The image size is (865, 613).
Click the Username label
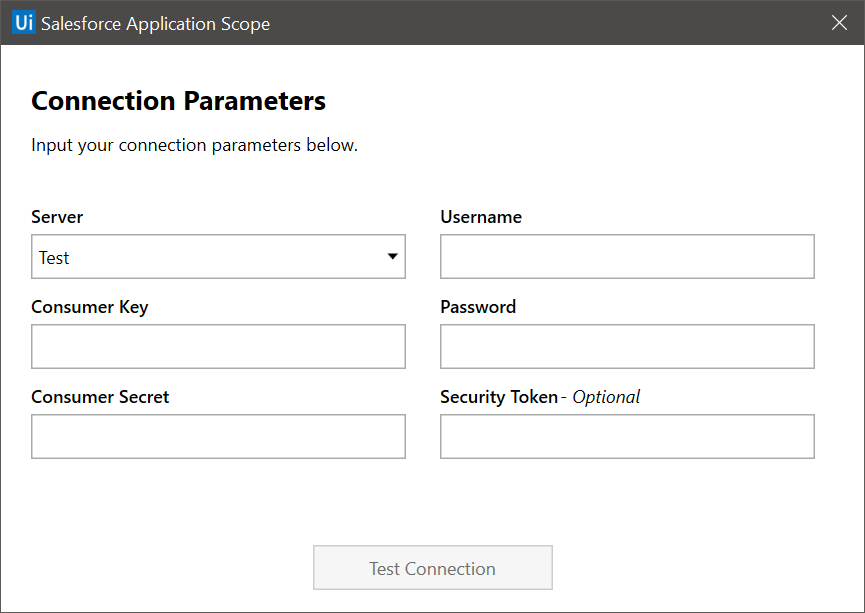pyautogui.click(x=480, y=217)
